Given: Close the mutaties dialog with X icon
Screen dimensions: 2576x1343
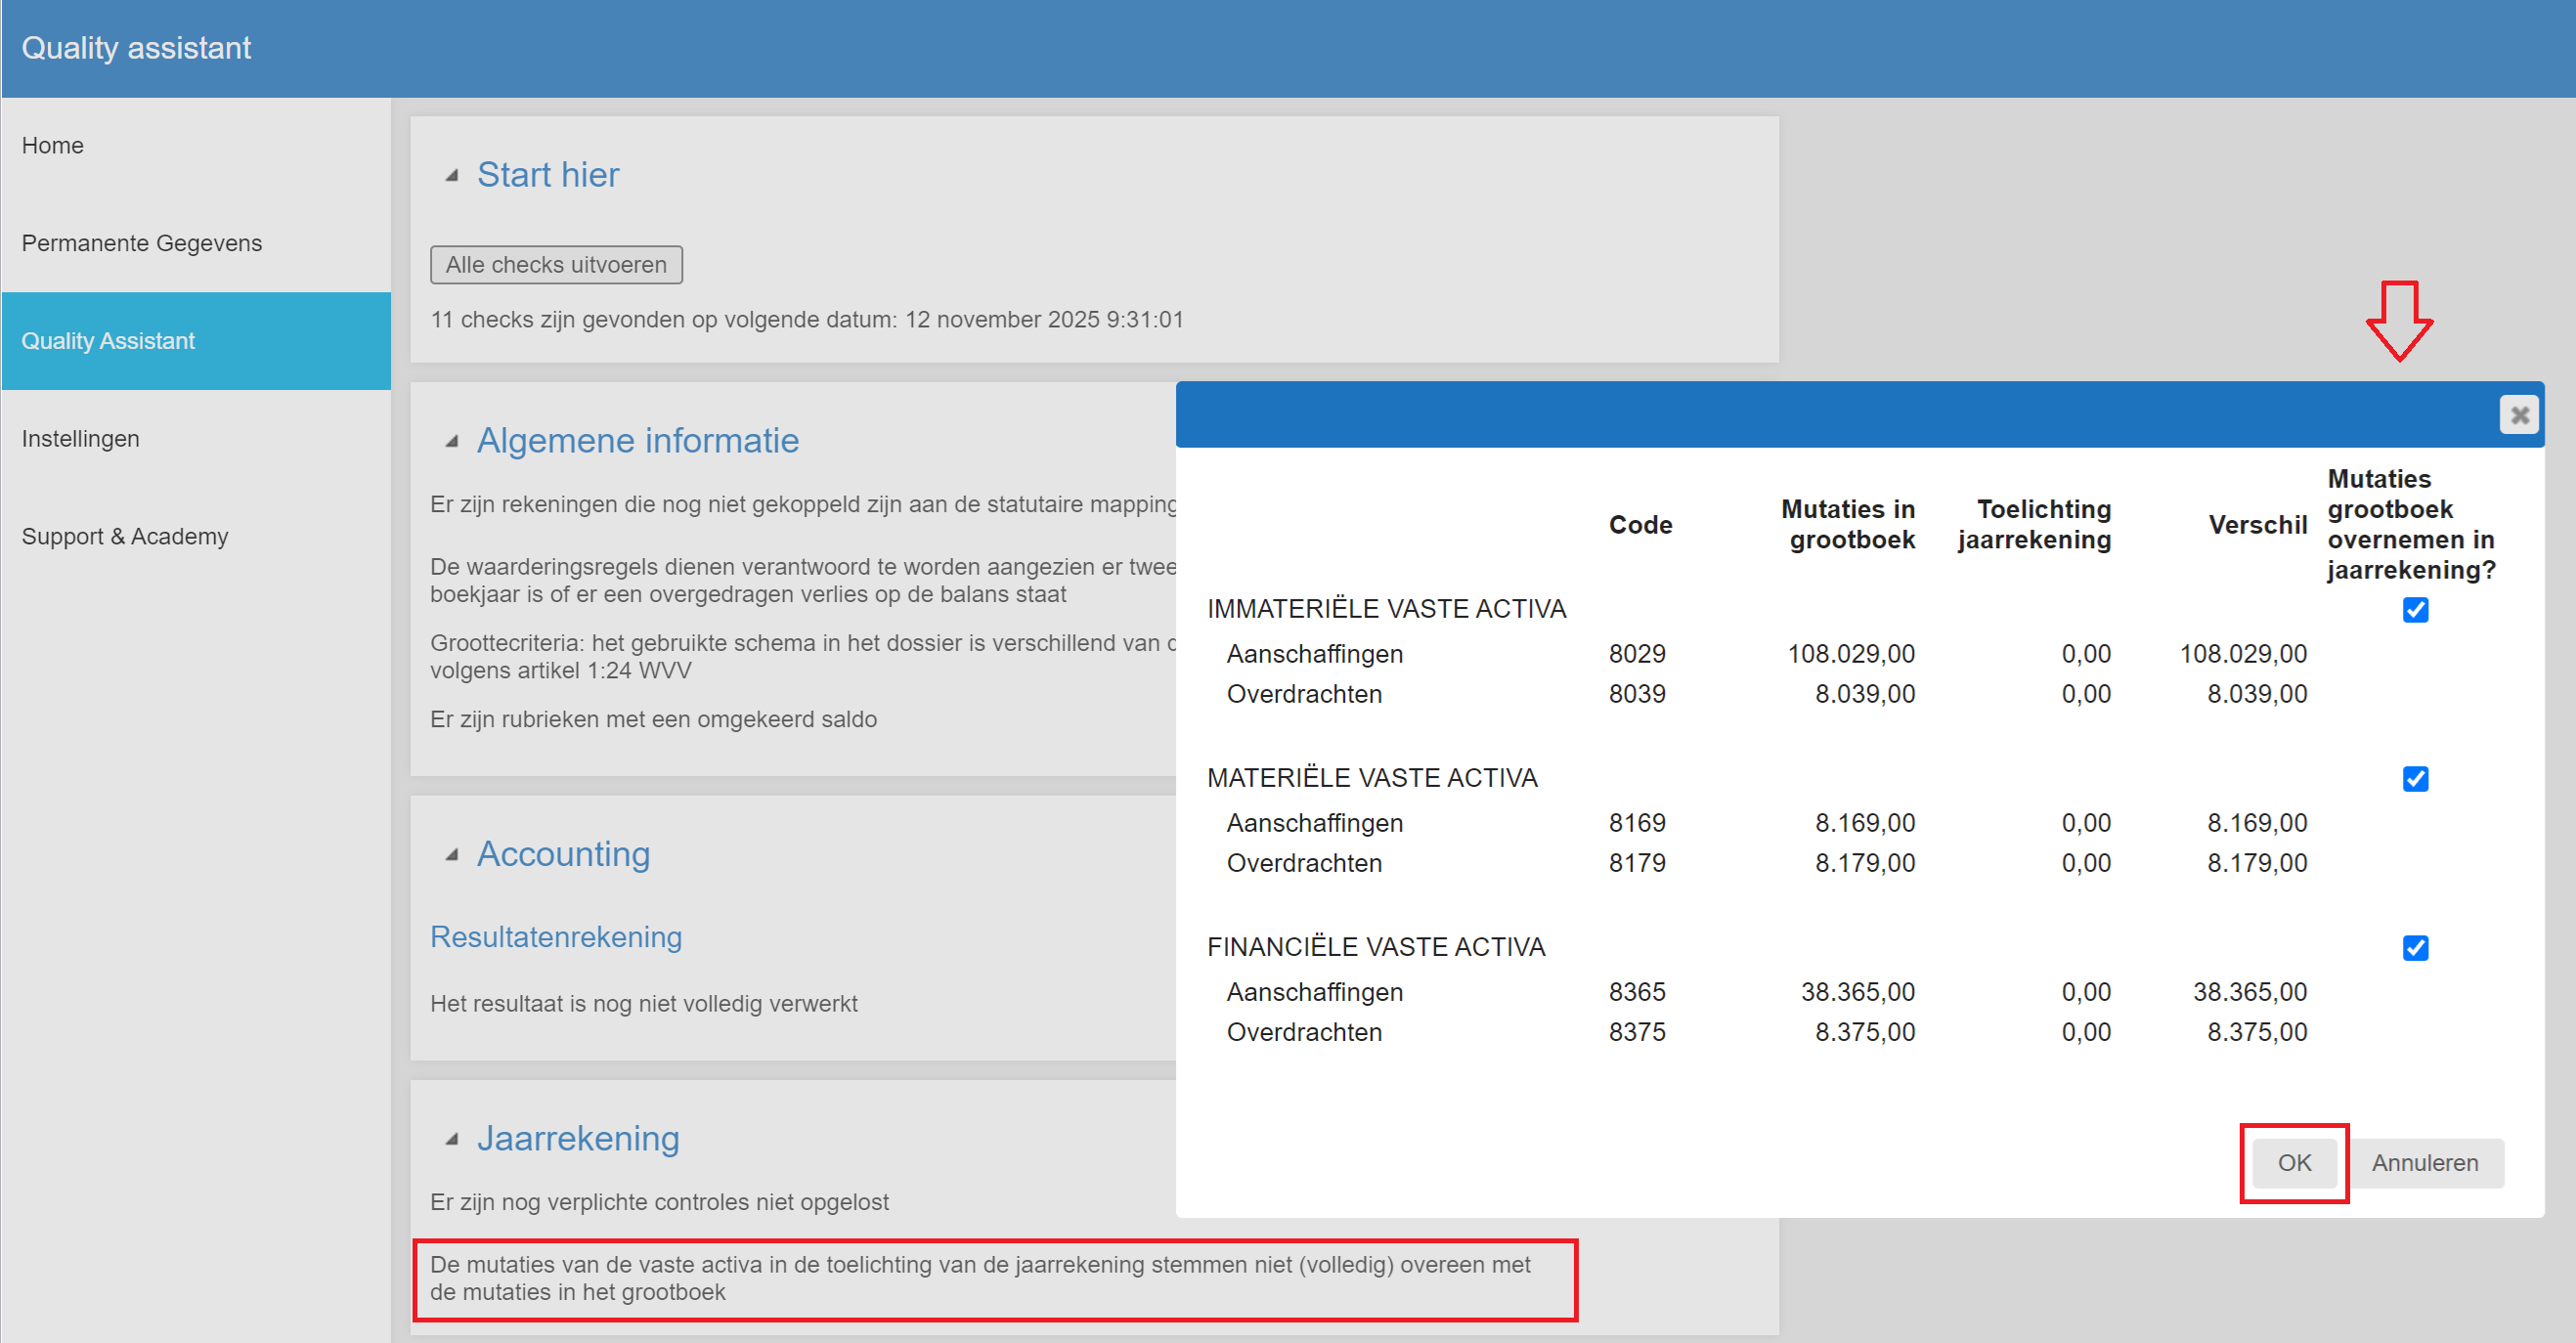Looking at the screenshot, I should (x=2519, y=414).
